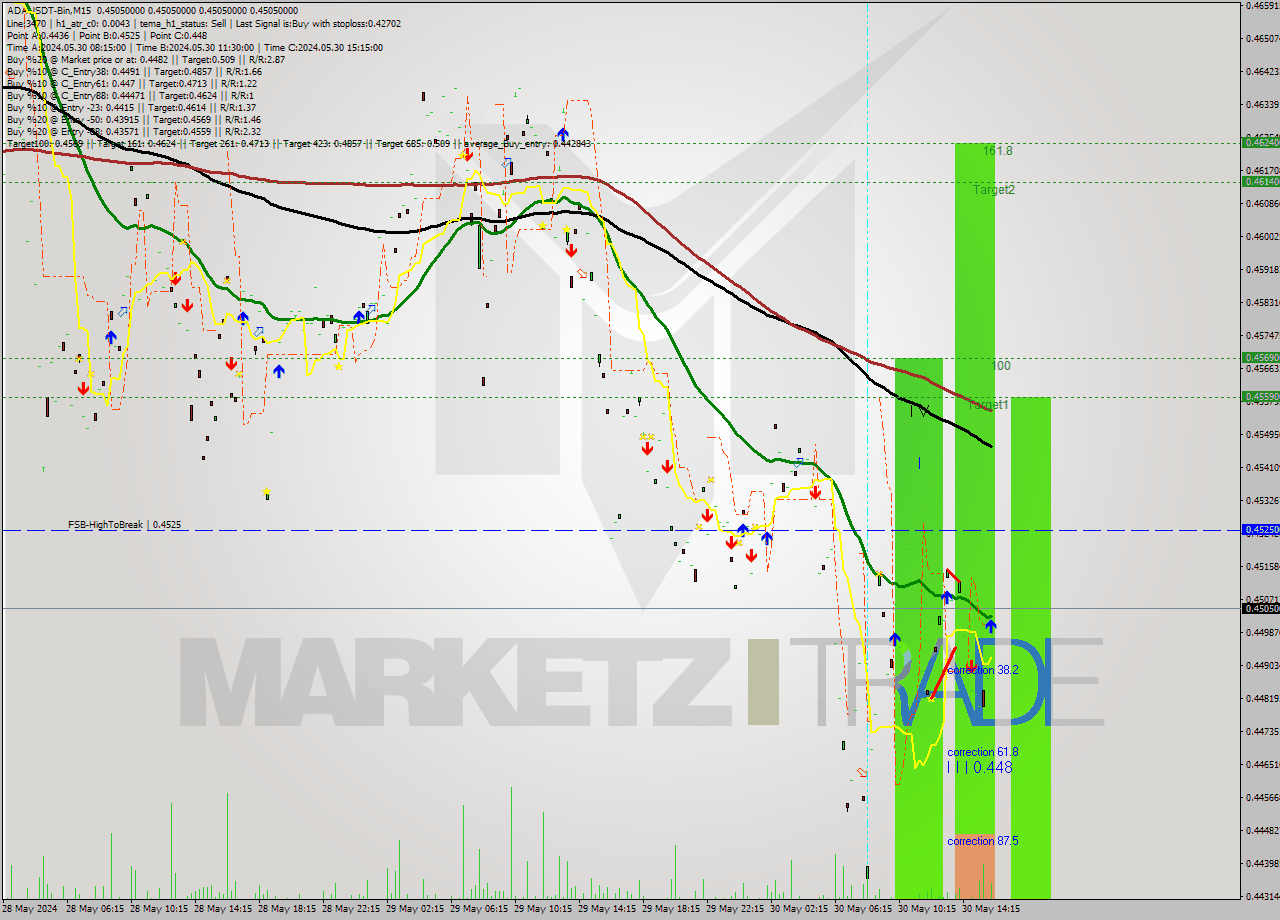This screenshot has width=1280, height=920.
Task: Click the hollow orange arrow beside 29 May 10:15 candles
Action: [x=582, y=274]
